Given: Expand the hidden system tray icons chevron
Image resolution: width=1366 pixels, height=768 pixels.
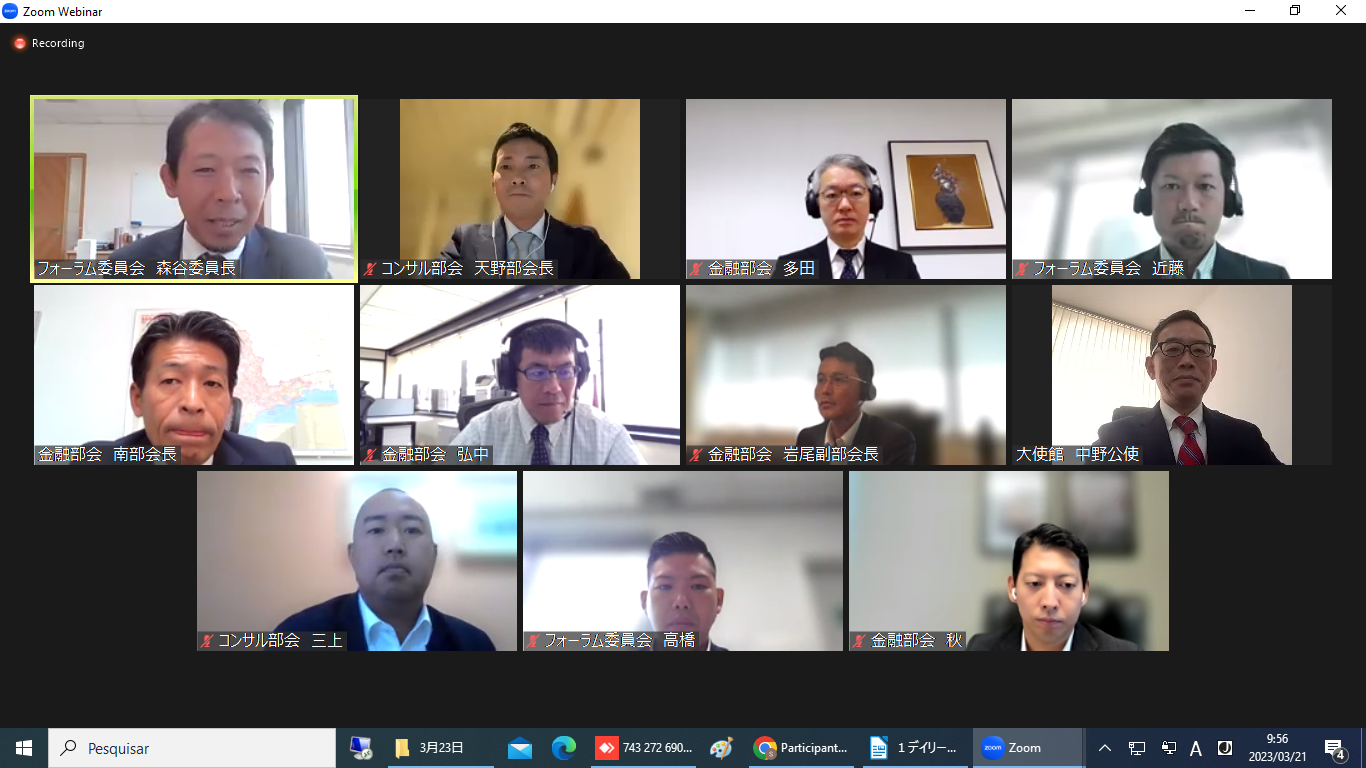Looking at the screenshot, I should tap(1105, 748).
